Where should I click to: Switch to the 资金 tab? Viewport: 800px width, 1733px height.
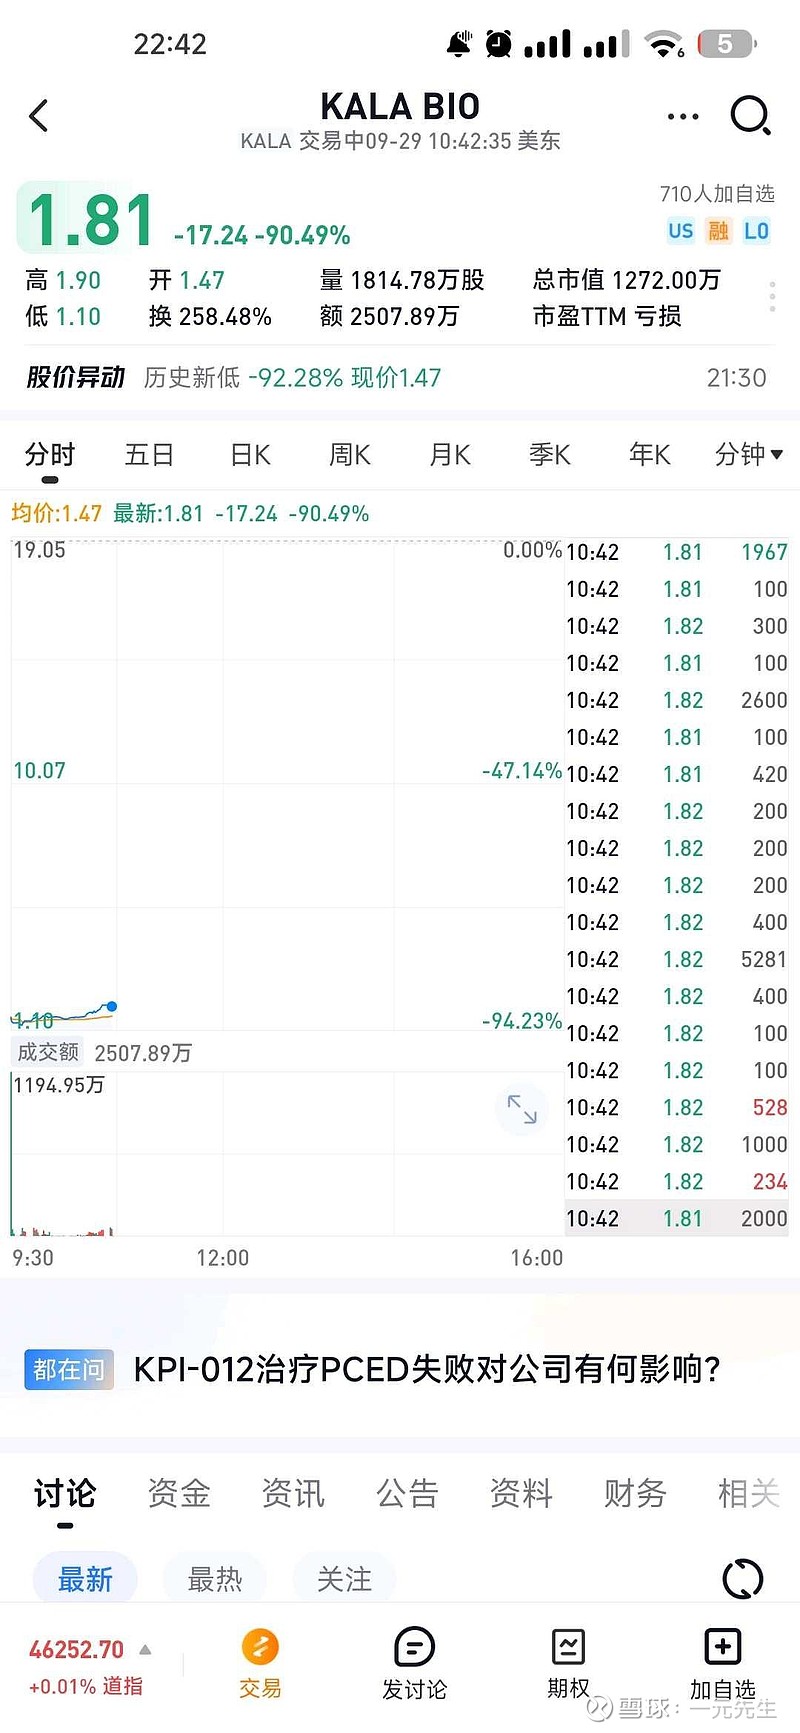tap(179, 1493)
